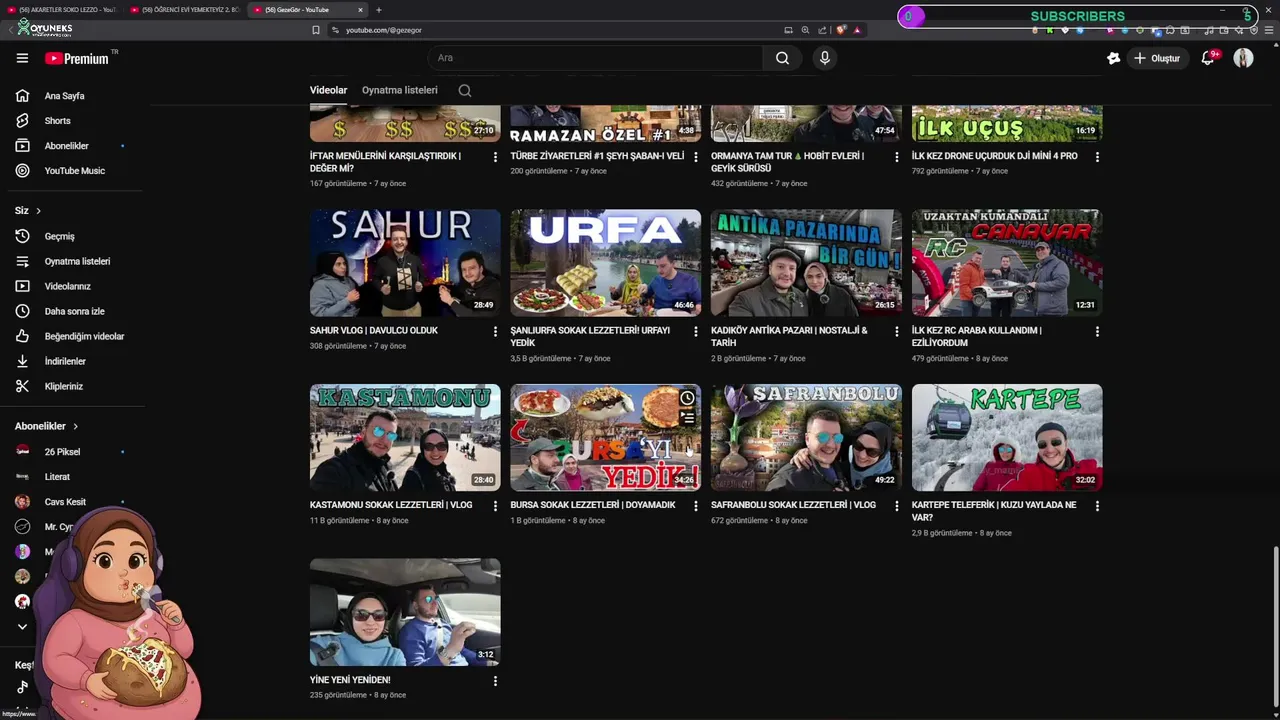
Task: Open the URFA video thumbnail
Action: 605,263
